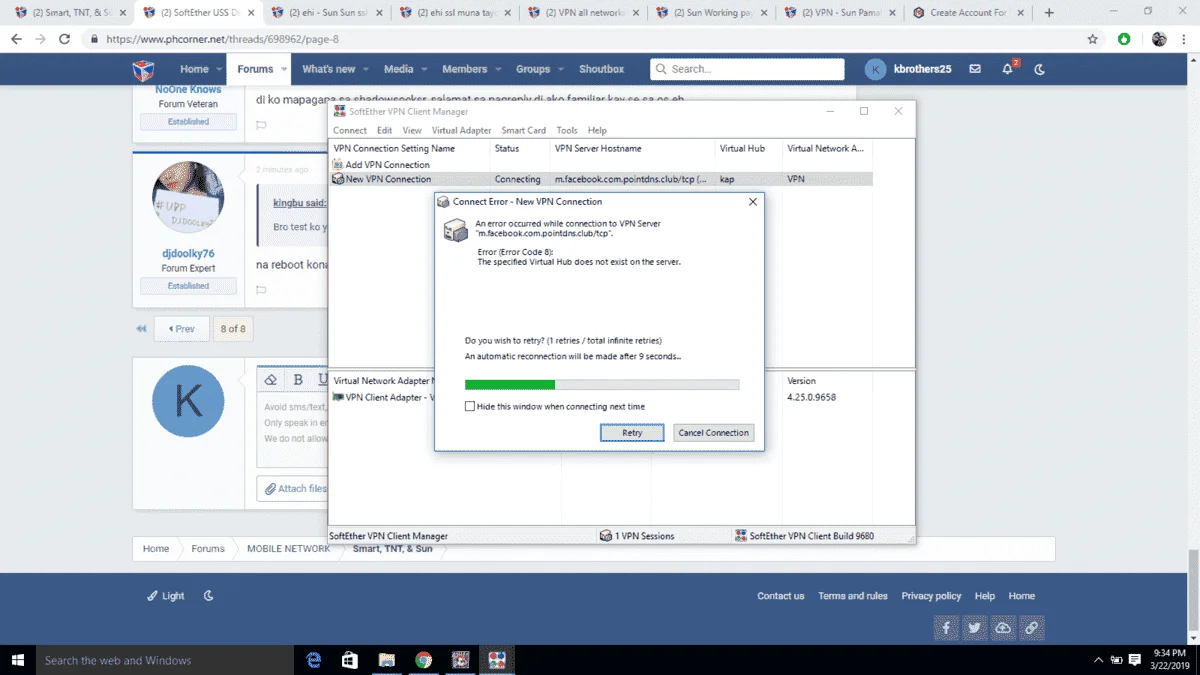Click the 'Connecting' status cell
Viewport: 1200px width, 675px height.
coord(518,179)
